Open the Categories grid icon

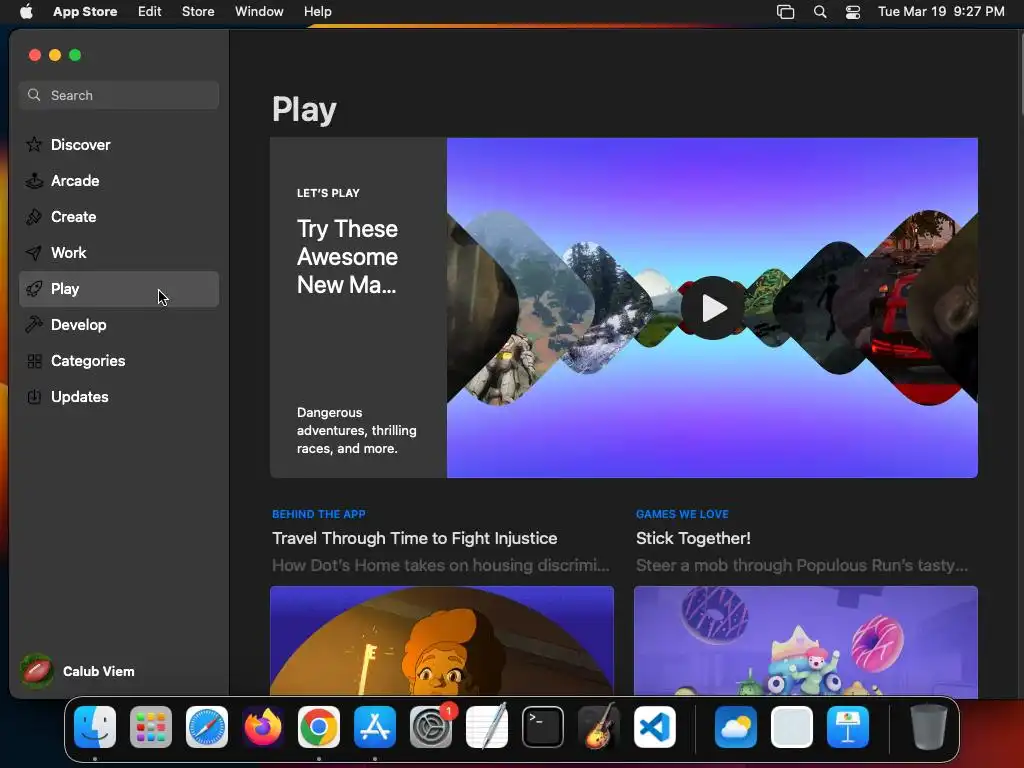(x=34, y=360)
